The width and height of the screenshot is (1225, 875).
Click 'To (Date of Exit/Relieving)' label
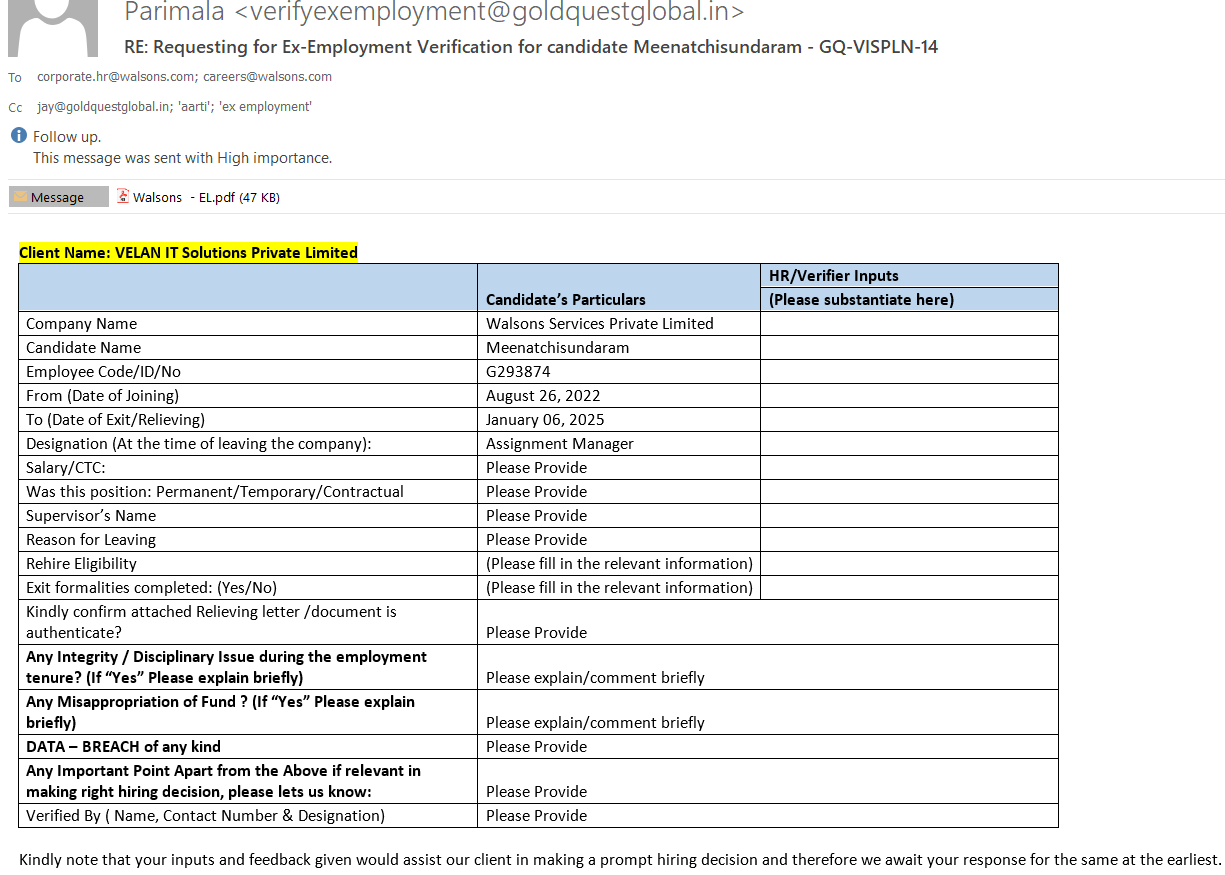116,419
